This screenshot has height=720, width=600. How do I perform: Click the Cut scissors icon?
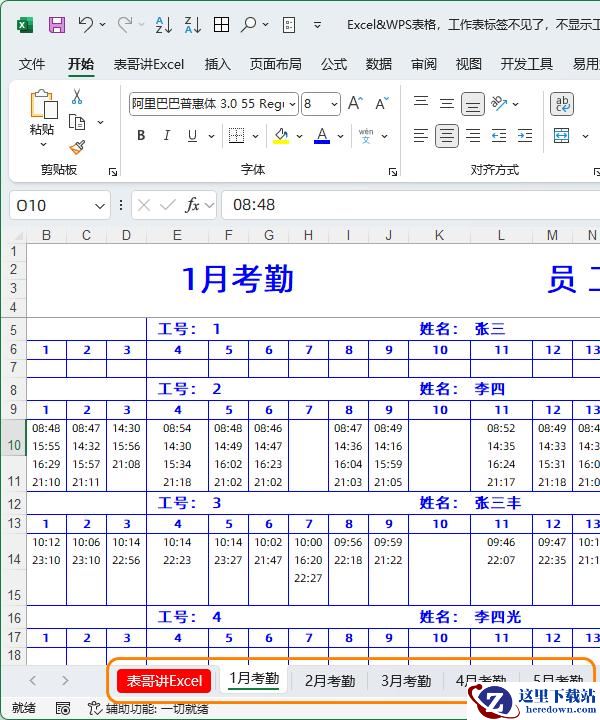(x=77, y=96)
